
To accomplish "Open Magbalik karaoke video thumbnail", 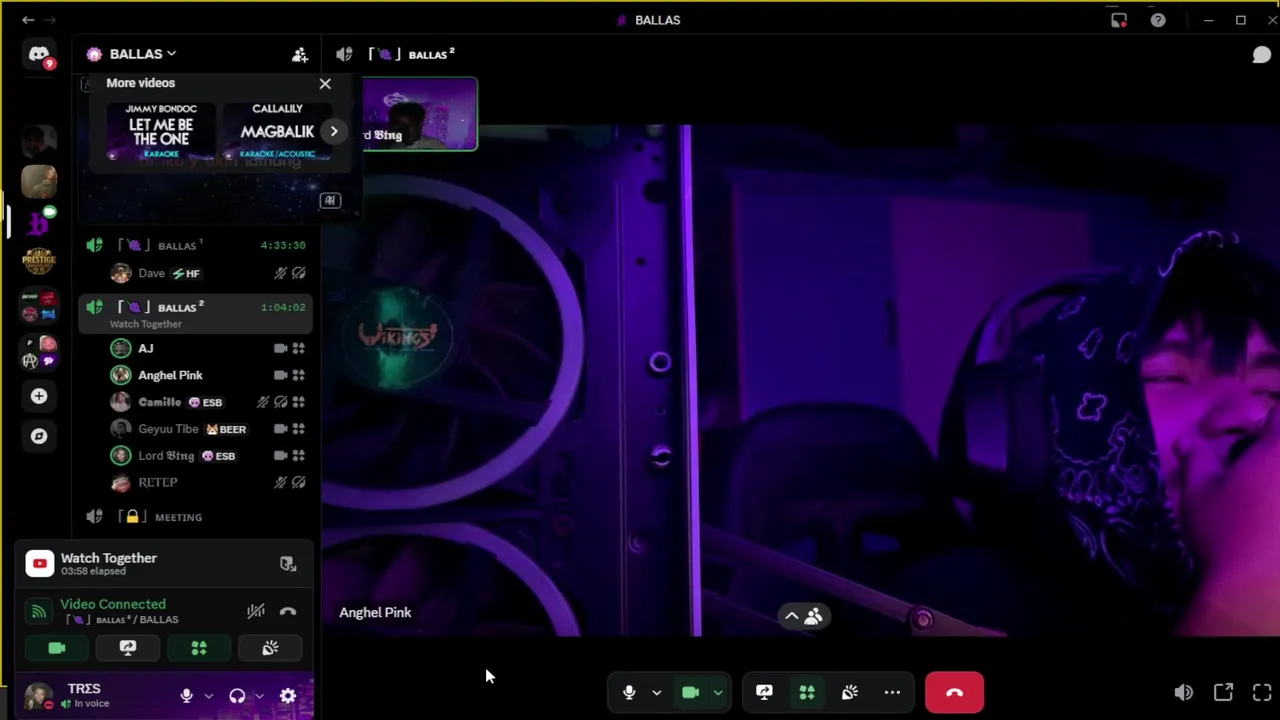I will [x=277, y=131].
